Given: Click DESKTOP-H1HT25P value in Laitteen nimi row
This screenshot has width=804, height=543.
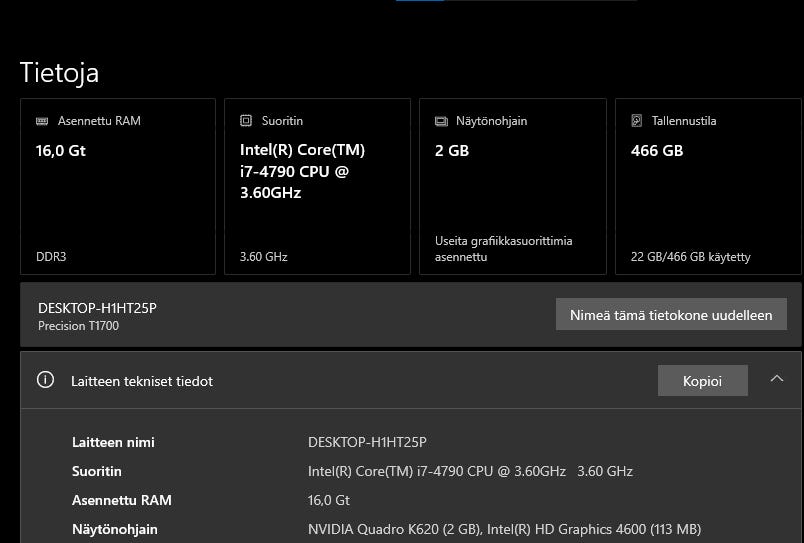Looking at the screenshot, I should click(367, 442).
